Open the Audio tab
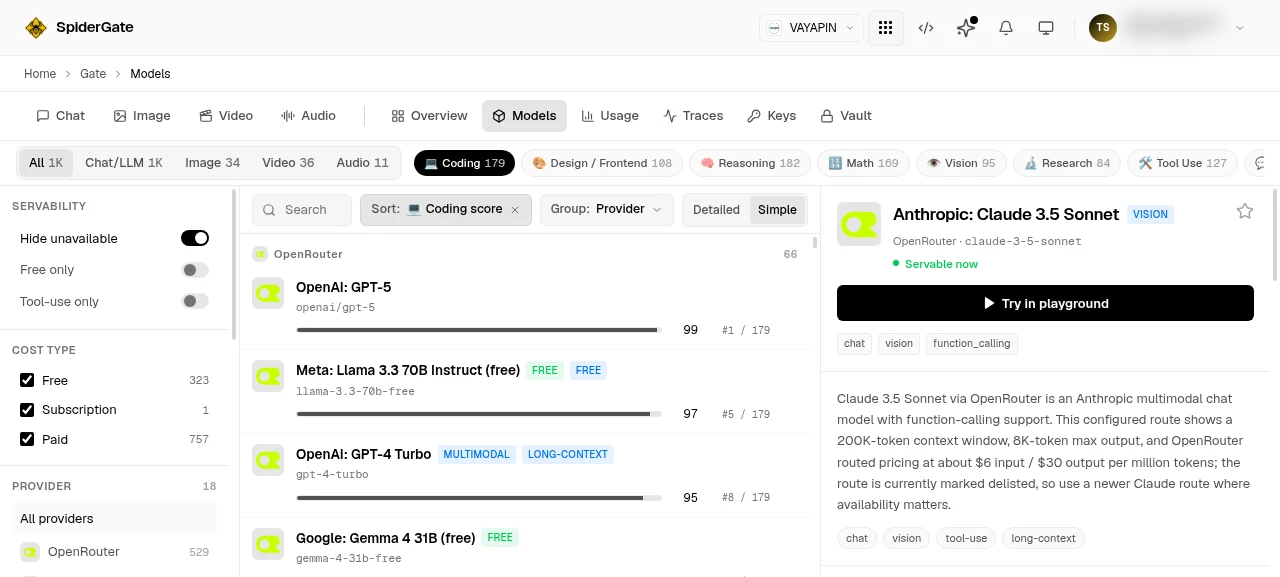The image size is (1280, 577). tap(308, 116)
